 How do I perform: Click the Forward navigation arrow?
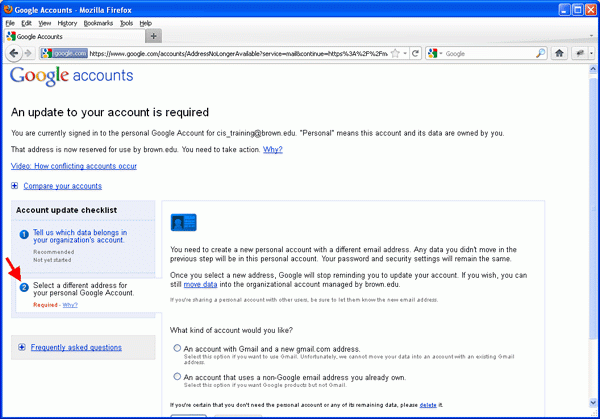28,53
